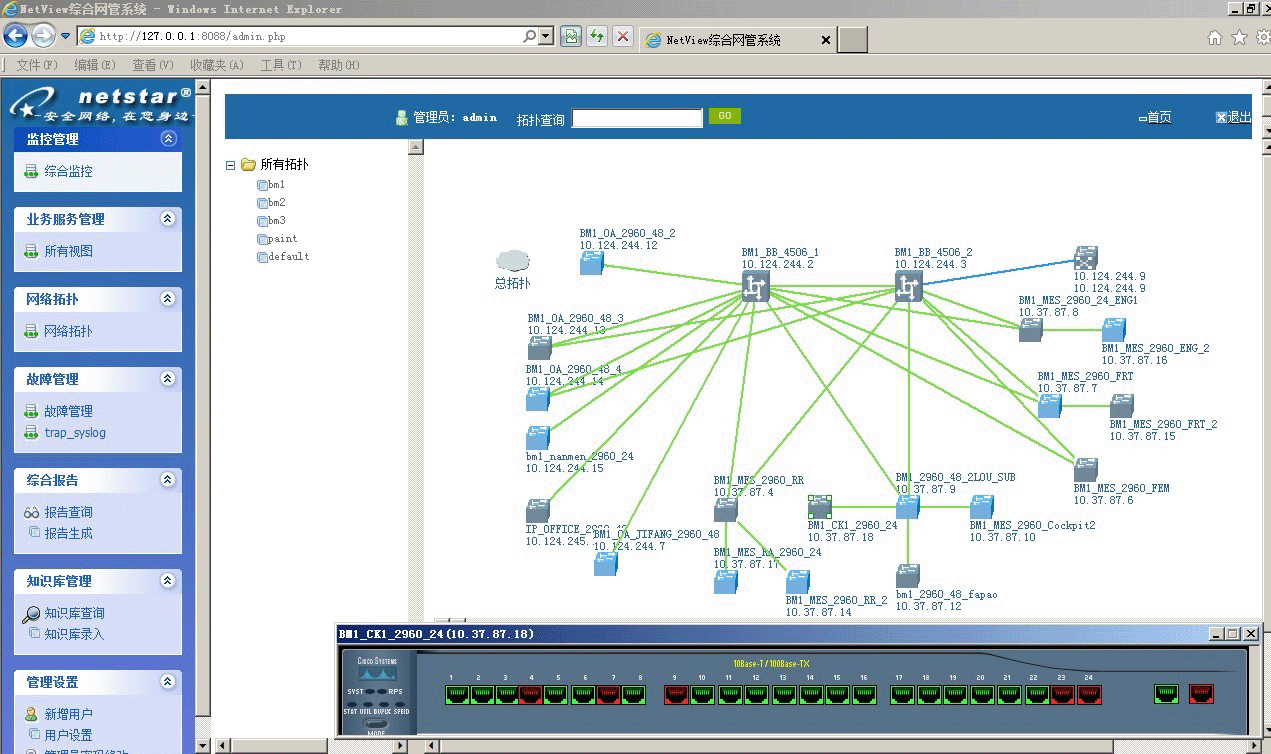Viewport: 1271px width, 754px height.
Task: Open the 编辑(E) menu
Action: (x=95, y=65)
